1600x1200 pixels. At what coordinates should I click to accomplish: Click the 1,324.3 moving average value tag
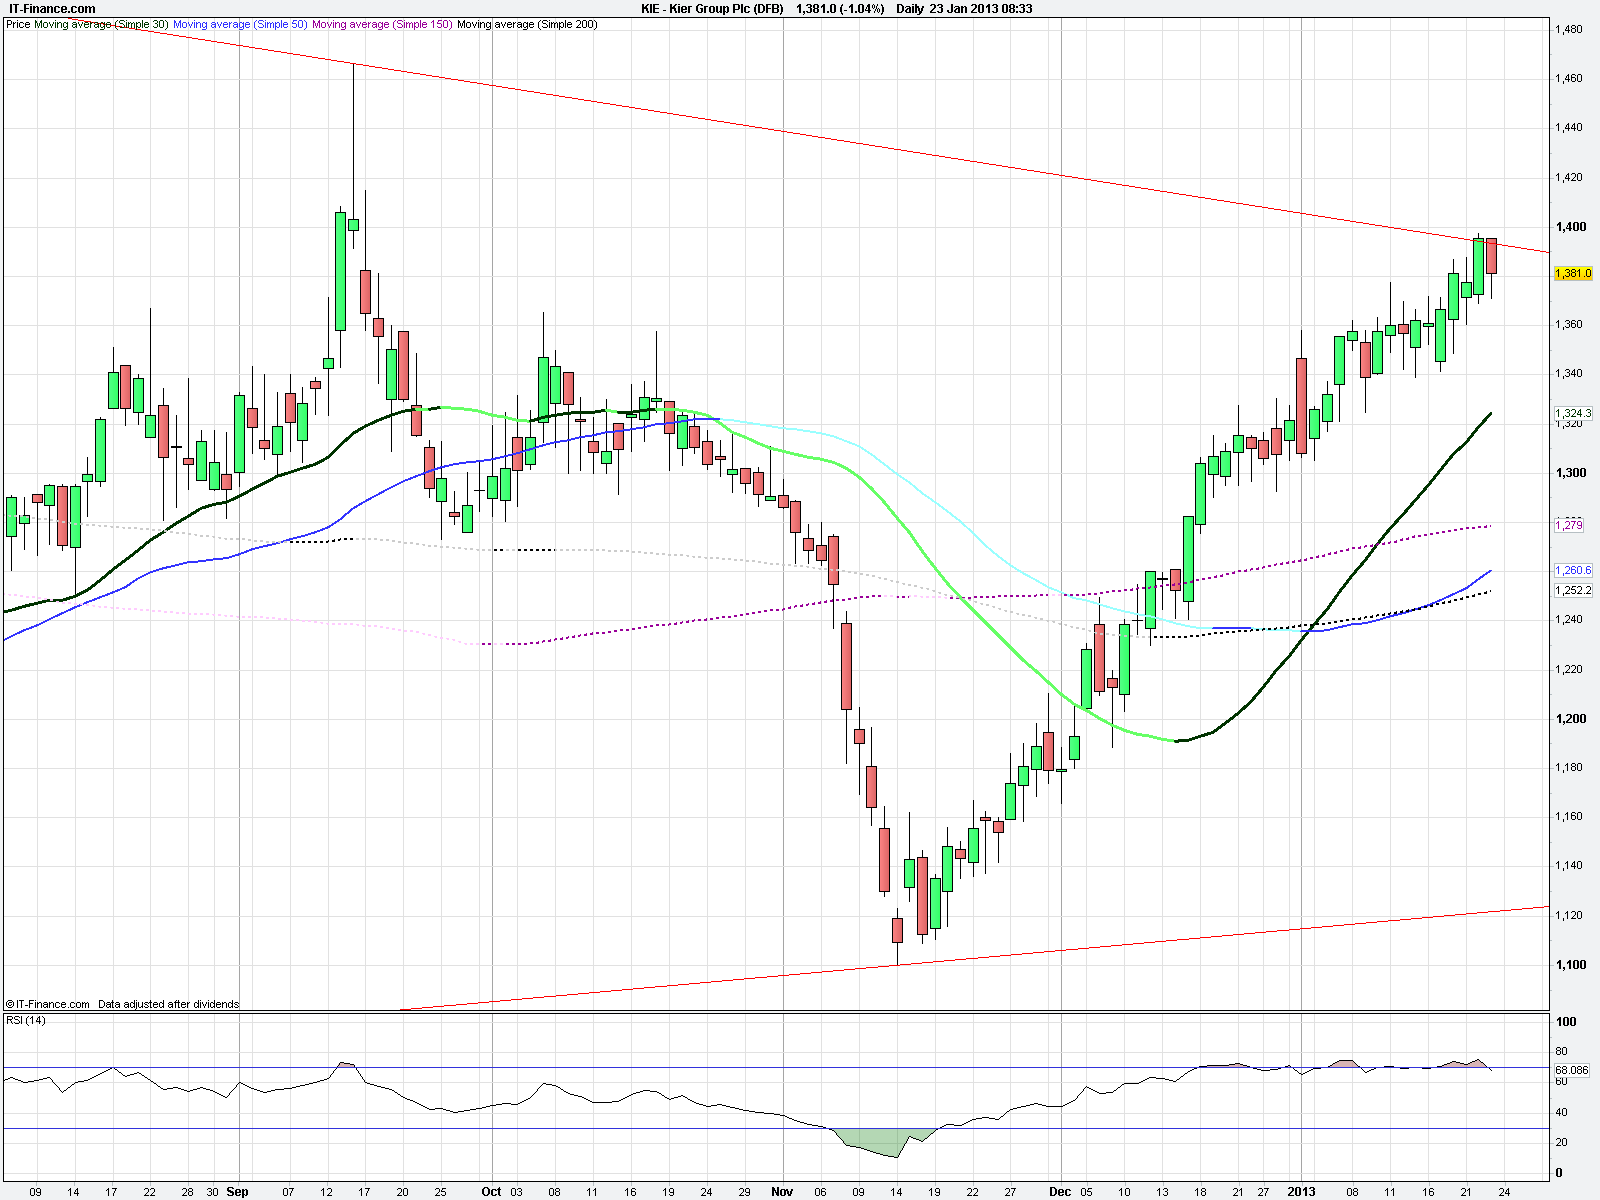1573,413
